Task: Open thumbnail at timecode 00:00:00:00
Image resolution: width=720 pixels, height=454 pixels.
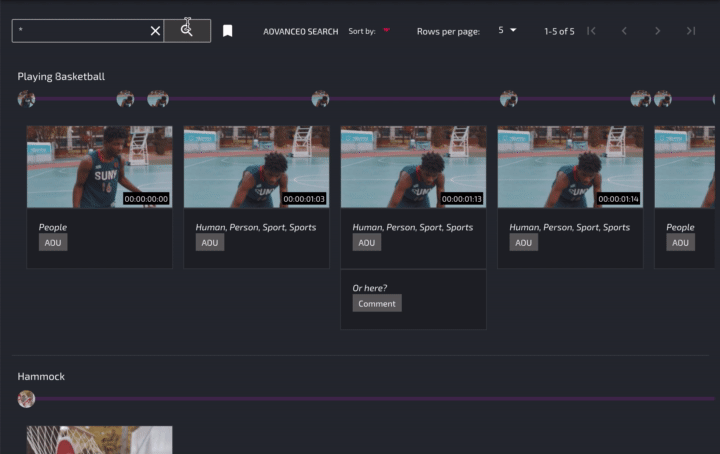Action: click(99, 166)
